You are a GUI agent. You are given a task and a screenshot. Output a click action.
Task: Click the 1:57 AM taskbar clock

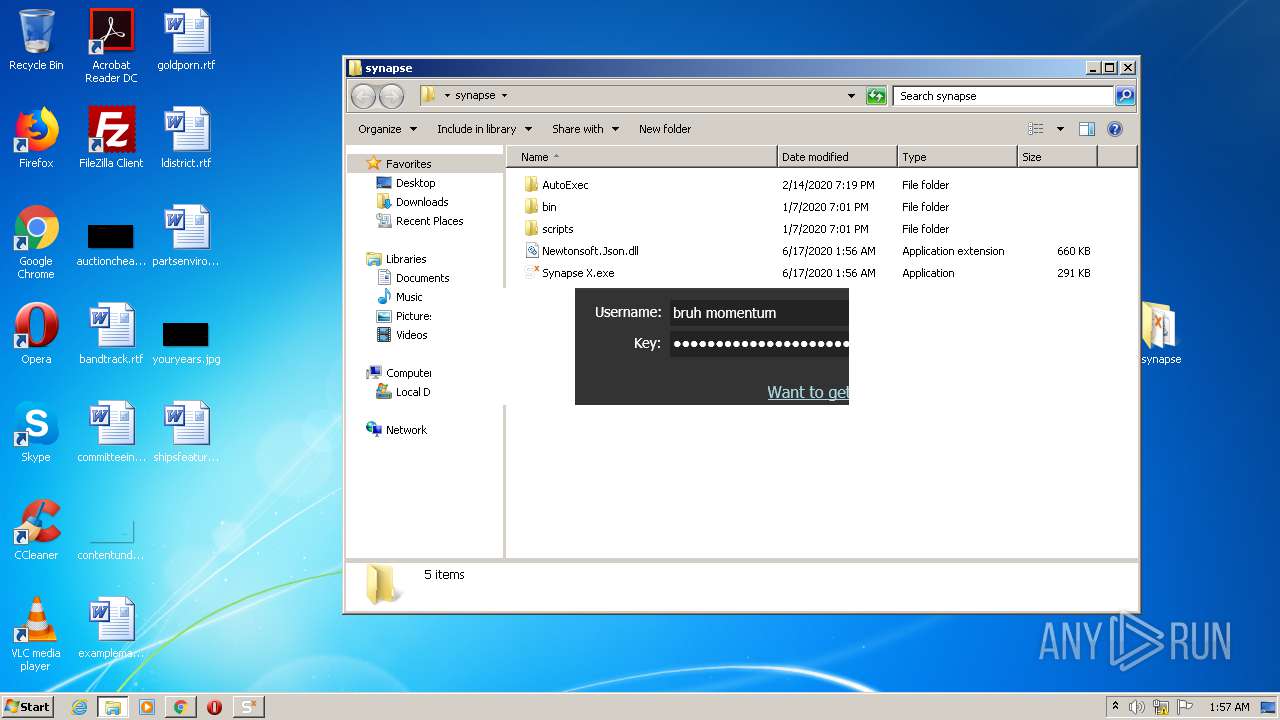coord(1229,707)
